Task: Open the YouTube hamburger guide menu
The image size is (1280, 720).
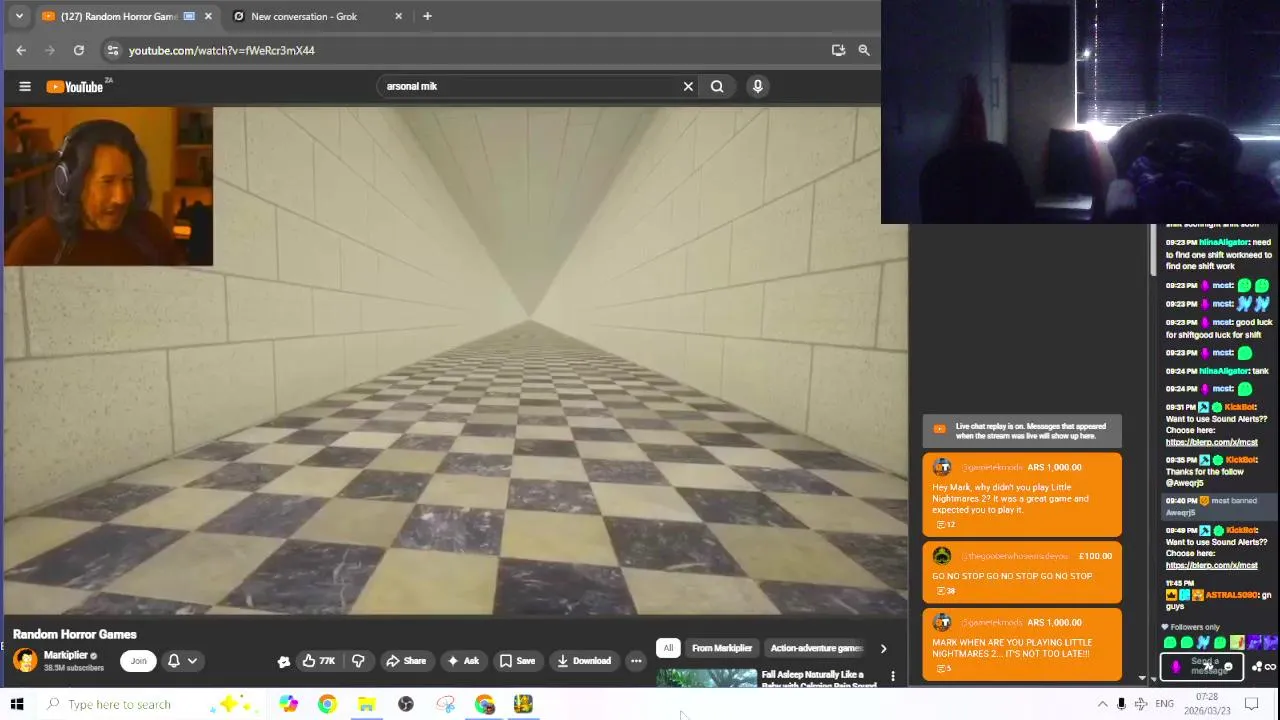Action: 25,86
